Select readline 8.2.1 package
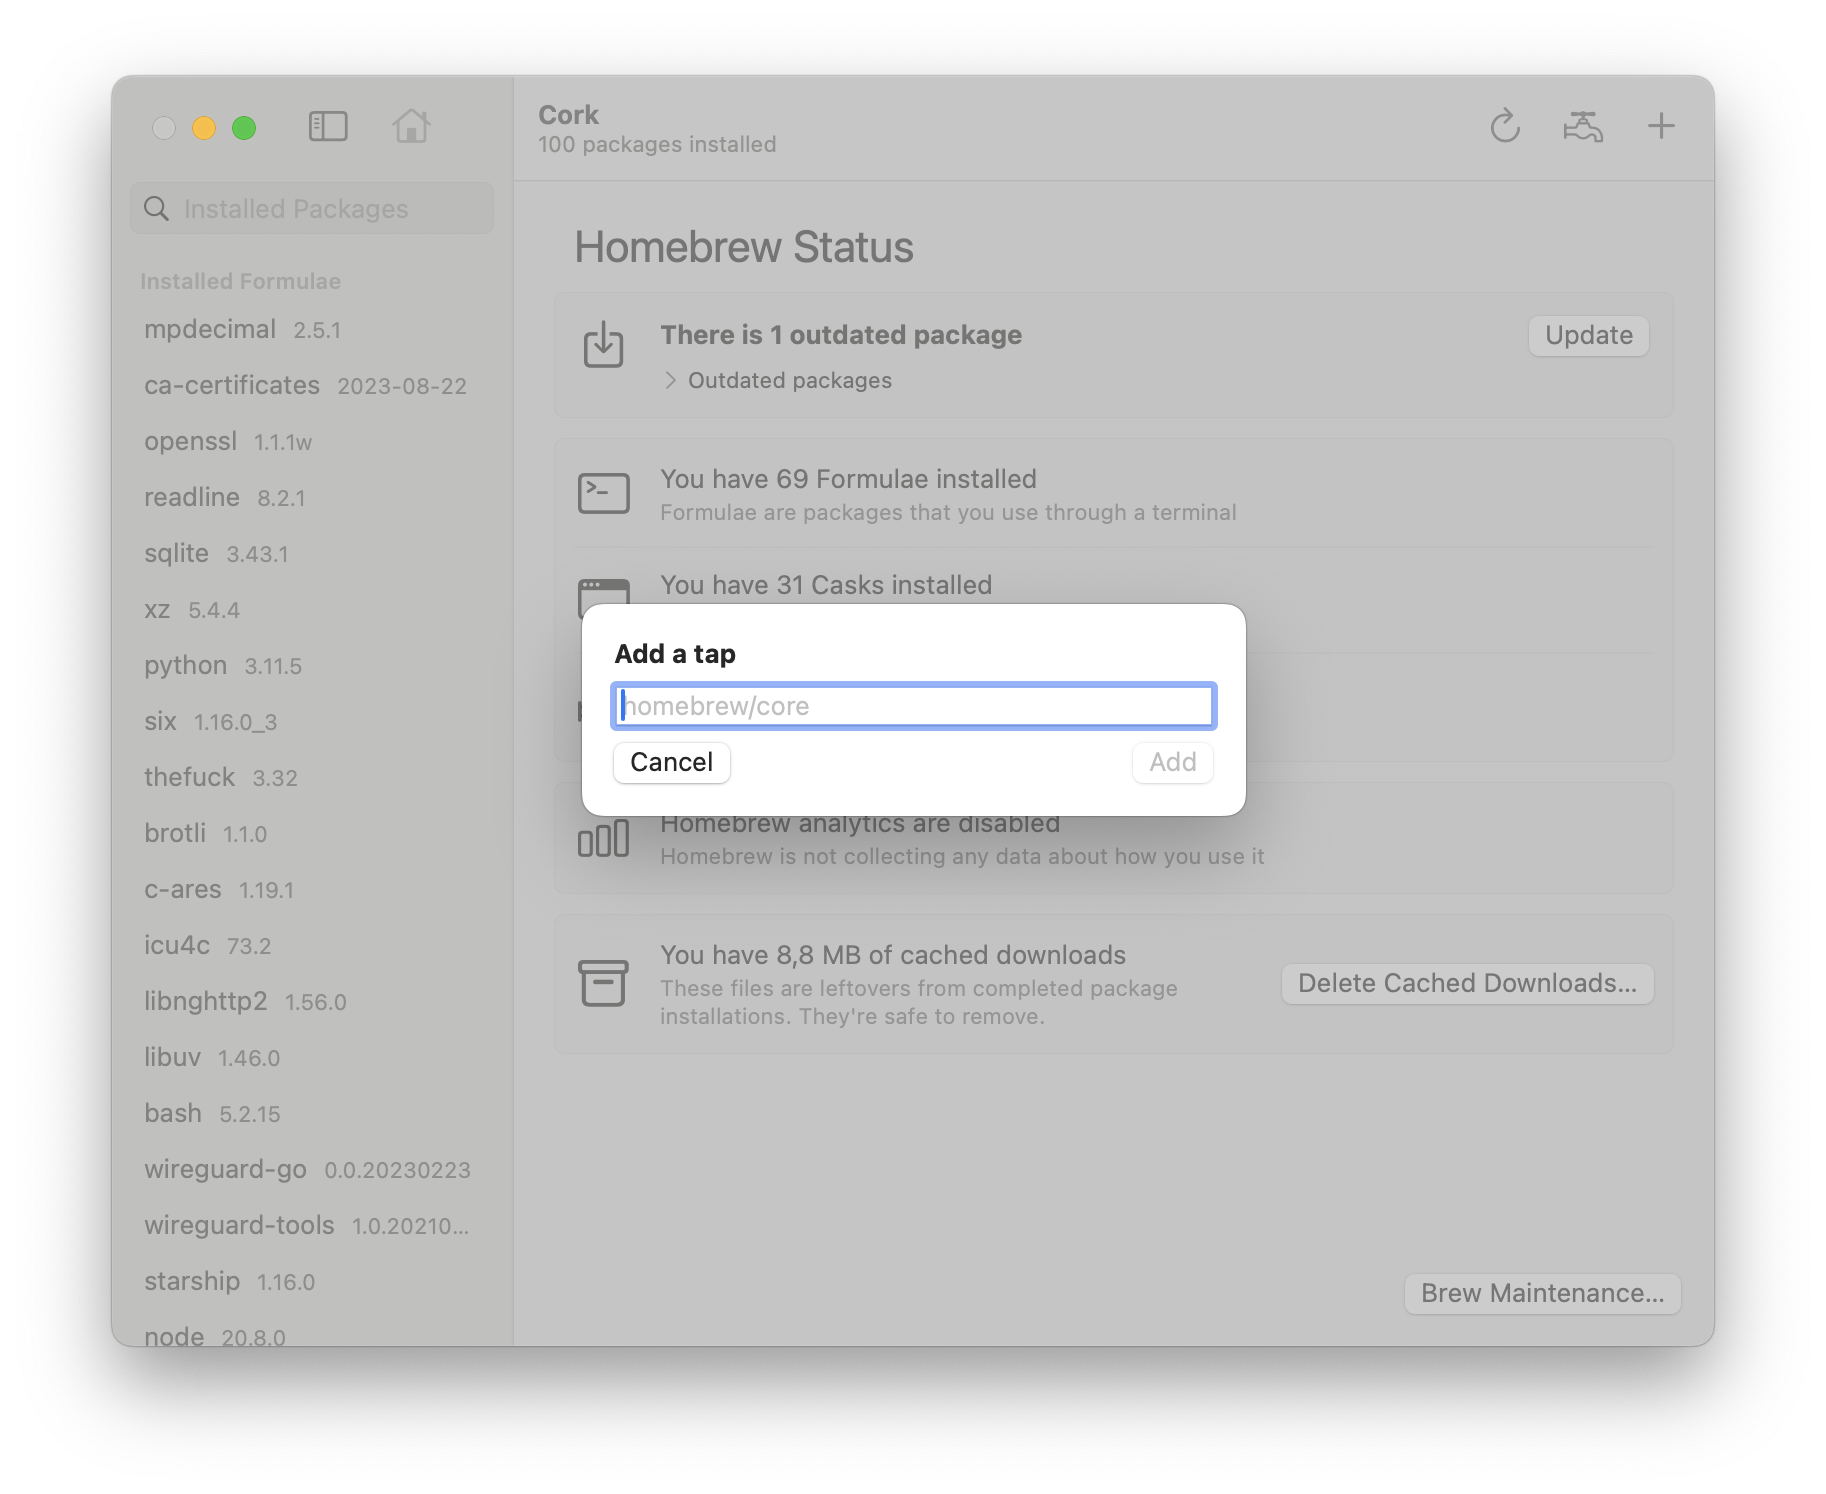1826x1494 pixels. pyautogui.click(x=312, y=497)
